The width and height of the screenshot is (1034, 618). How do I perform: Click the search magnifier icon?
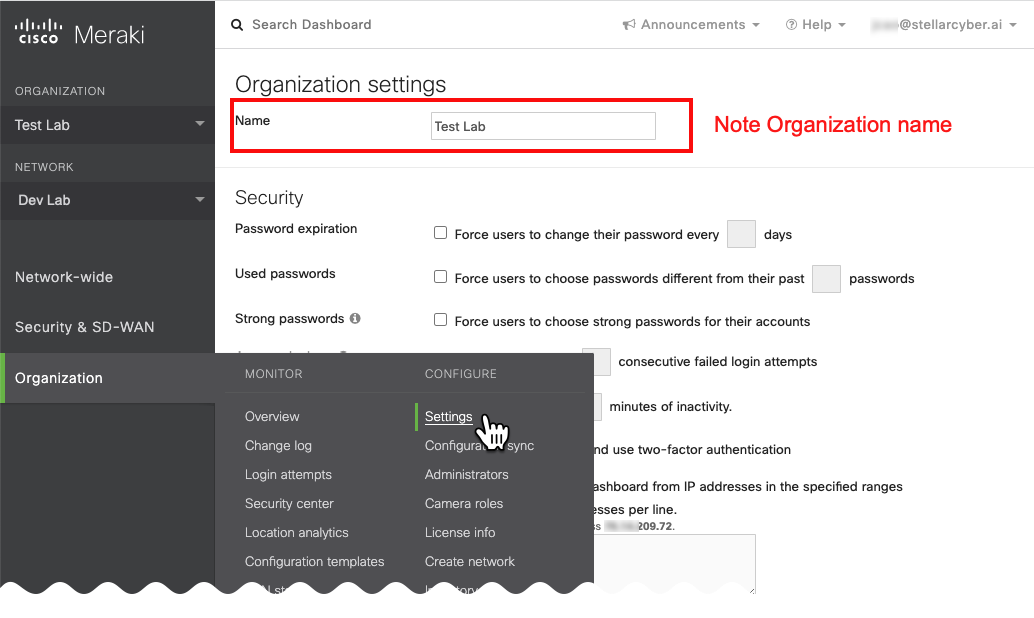(x=237, y=25)
